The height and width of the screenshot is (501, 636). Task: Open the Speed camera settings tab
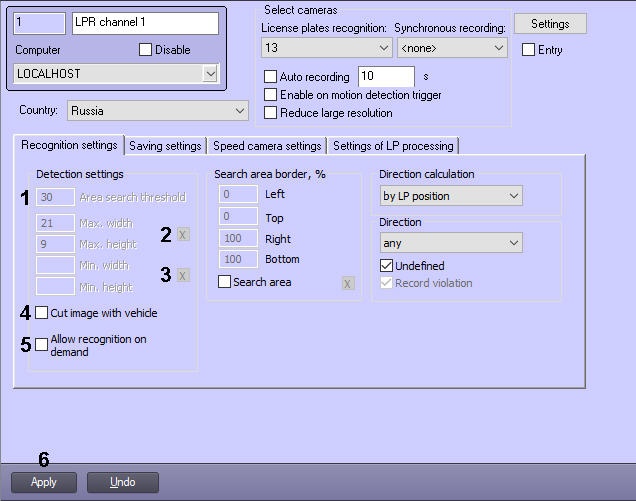pyautogui.click(x=267, y=146)
